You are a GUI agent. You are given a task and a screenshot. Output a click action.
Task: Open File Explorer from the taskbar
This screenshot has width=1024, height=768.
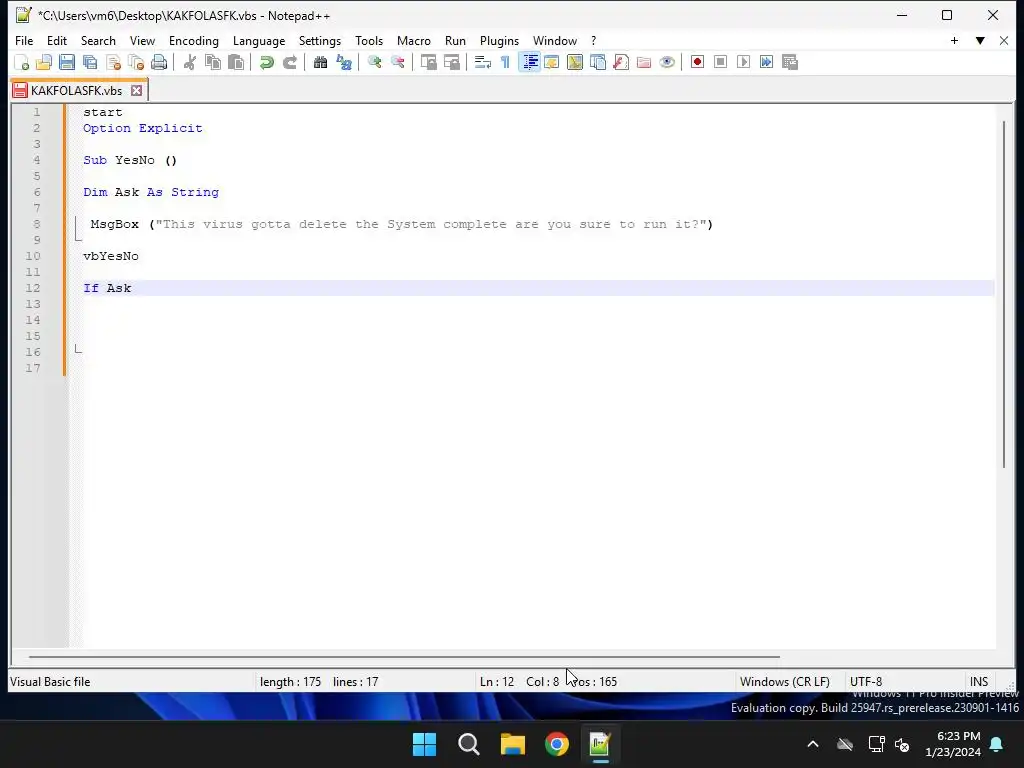(x=513, y=744)
